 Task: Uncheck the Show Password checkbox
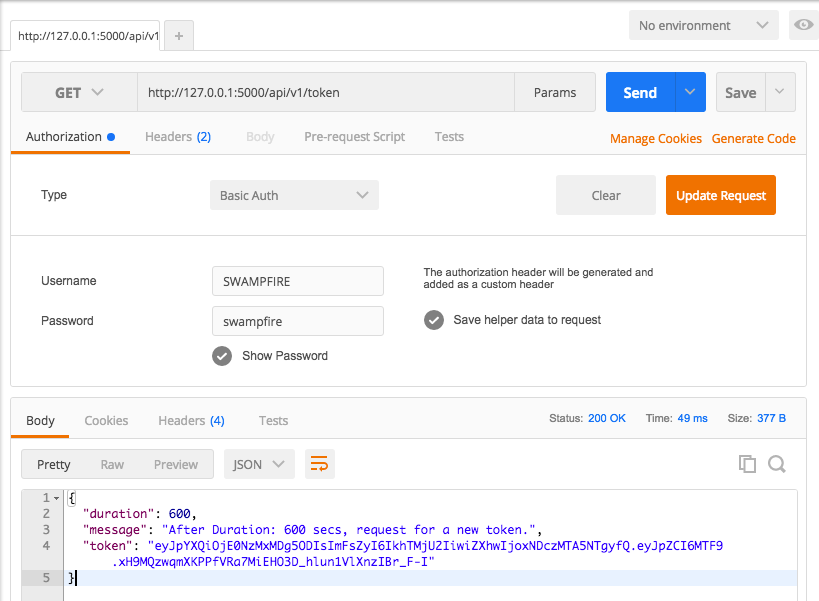(222, 355)
